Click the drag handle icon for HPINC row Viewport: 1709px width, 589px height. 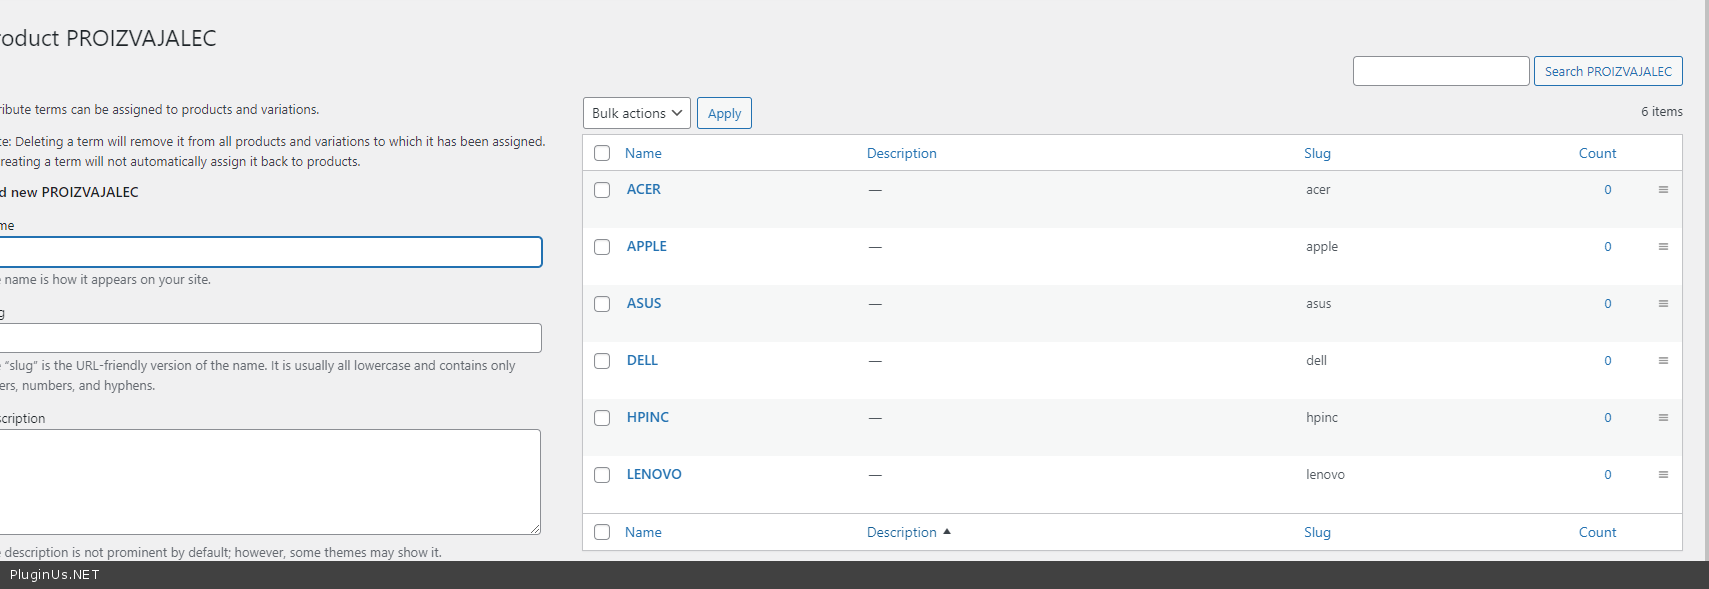[1663, 418]
